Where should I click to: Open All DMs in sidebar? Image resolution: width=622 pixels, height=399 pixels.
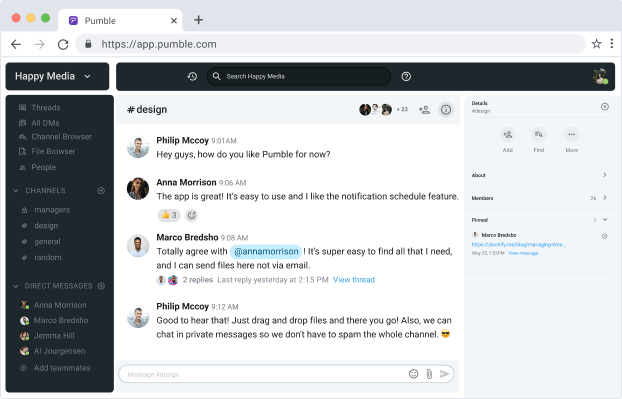coord(39,123)
